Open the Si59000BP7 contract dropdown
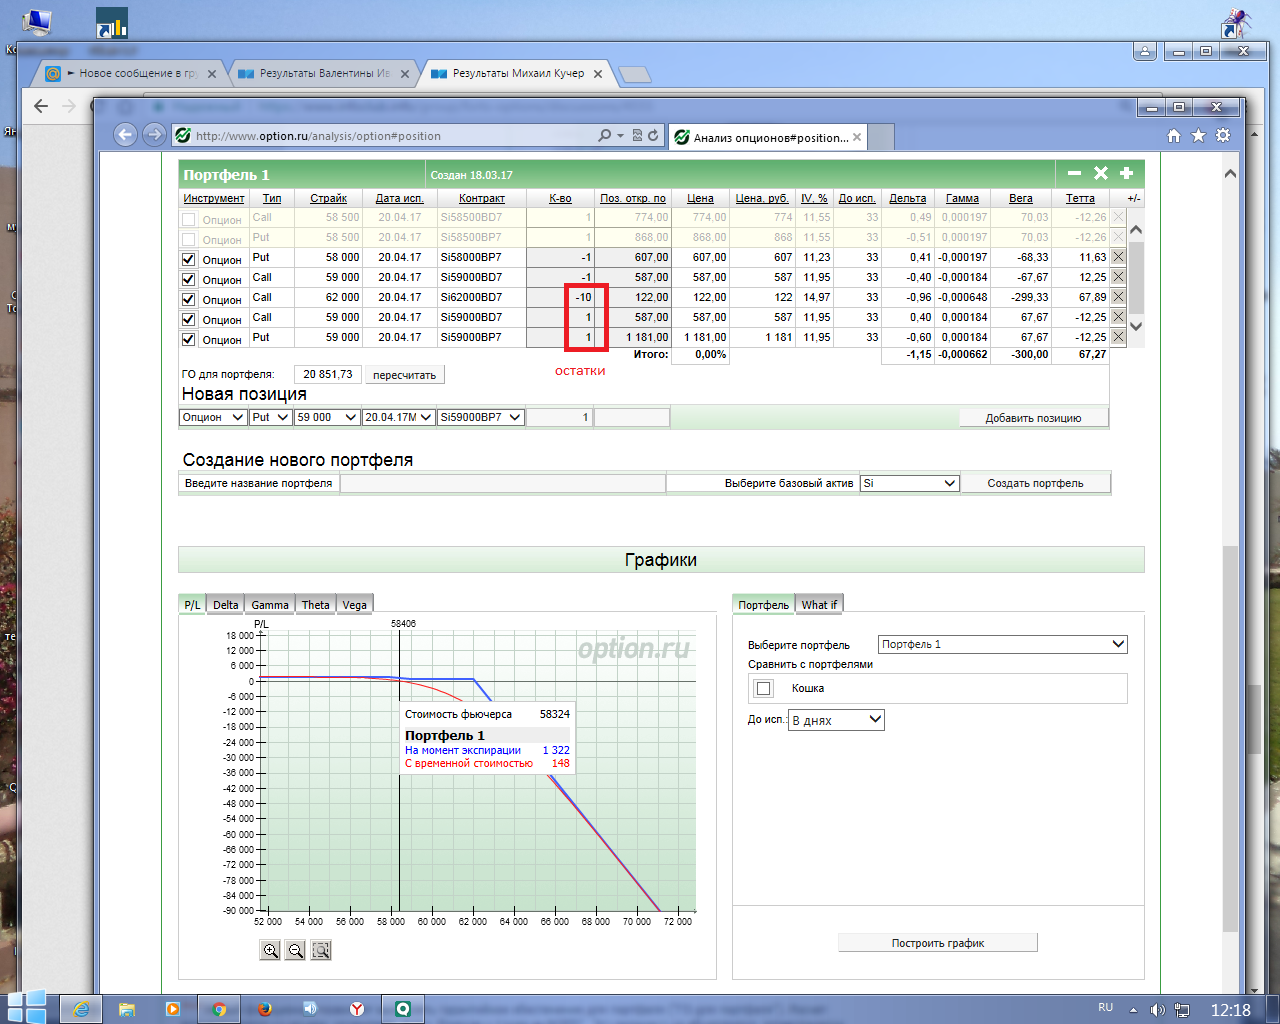Viewport: 1280px width, 1024px height. click(481, 417)
